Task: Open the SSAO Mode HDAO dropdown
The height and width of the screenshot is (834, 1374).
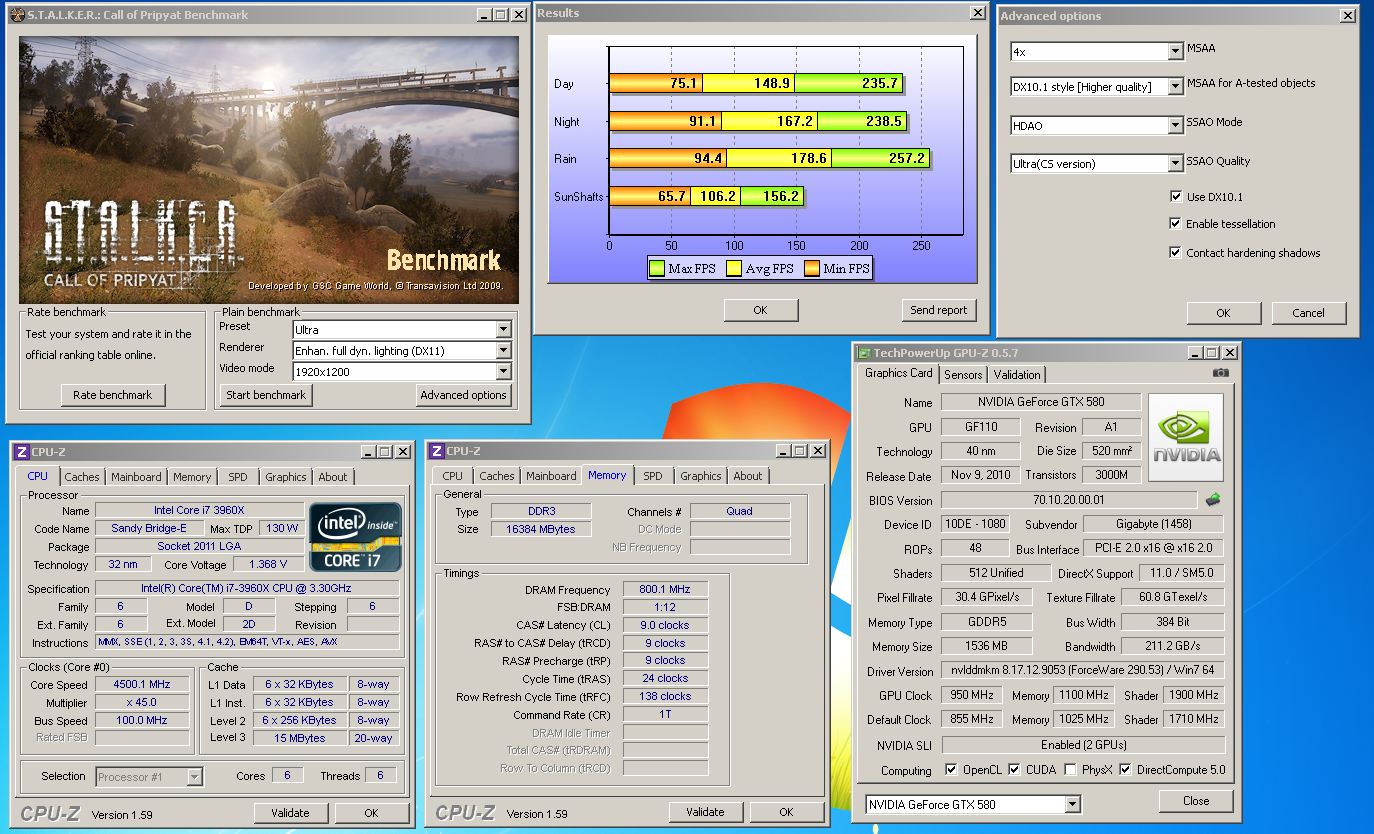Action: [x=1175, y=125]
